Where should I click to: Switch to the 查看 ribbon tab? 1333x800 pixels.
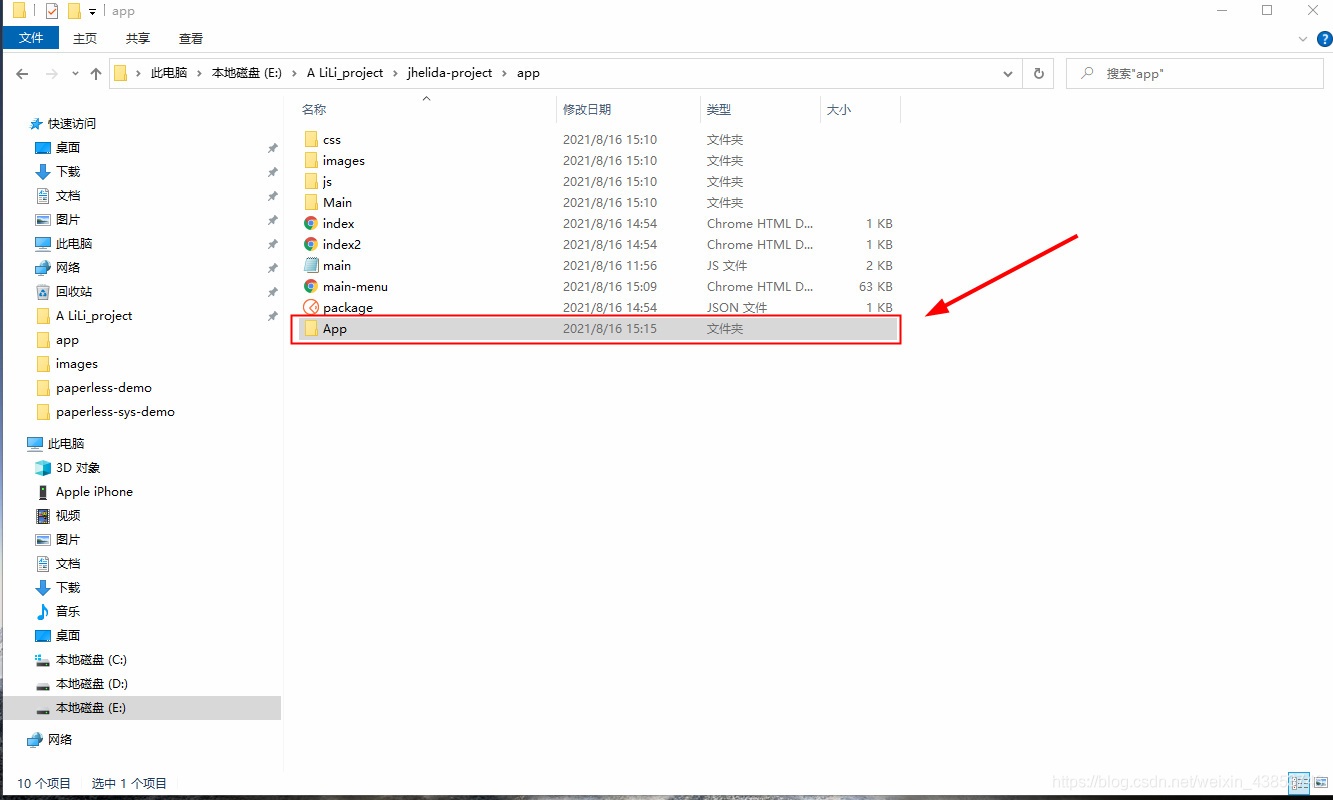191,38
